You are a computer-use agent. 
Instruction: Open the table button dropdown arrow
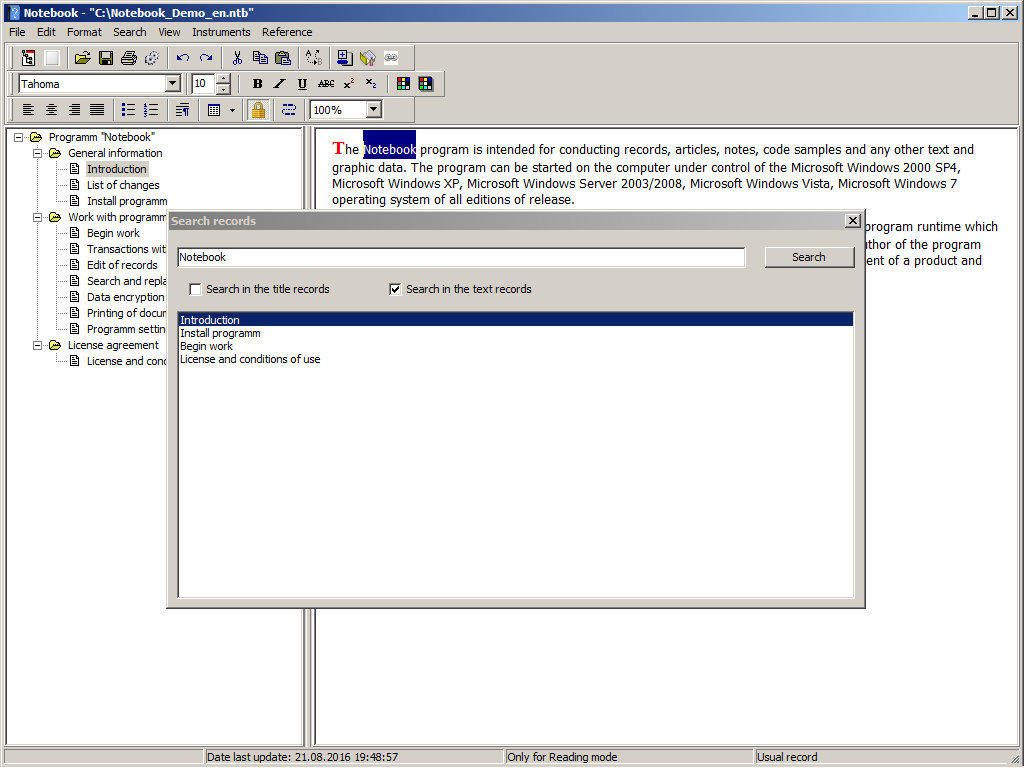pyautogui.click(x=232, y=110)
